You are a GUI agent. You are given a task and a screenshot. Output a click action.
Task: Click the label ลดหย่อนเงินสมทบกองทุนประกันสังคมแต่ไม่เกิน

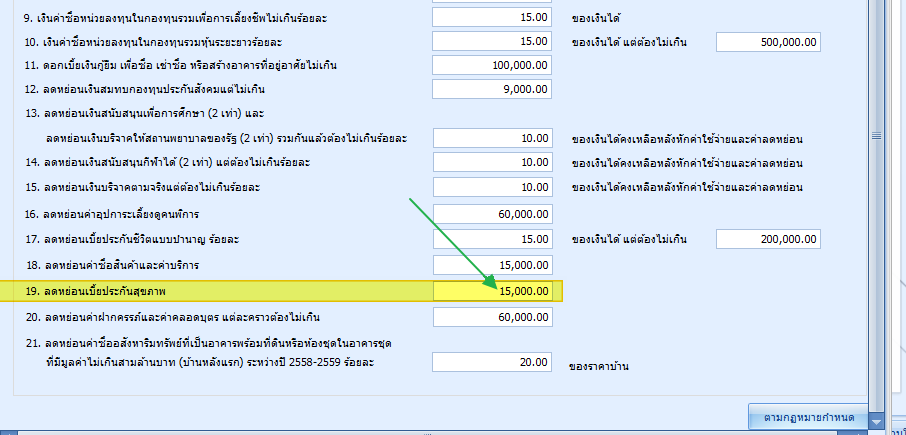154,90
